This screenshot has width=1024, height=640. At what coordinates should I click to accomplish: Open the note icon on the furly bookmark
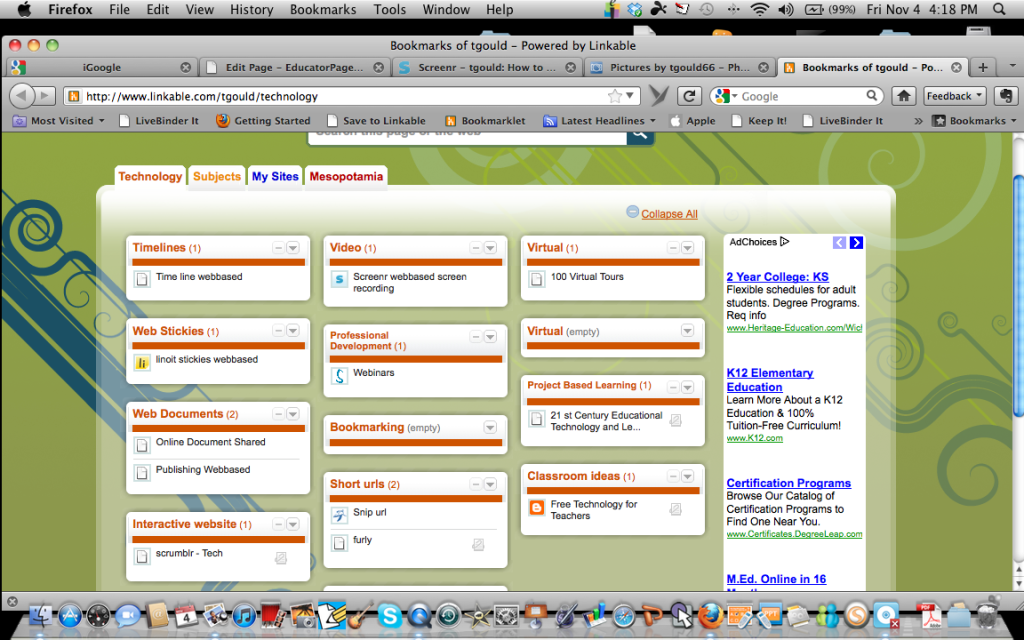click(x=478, y=544)
